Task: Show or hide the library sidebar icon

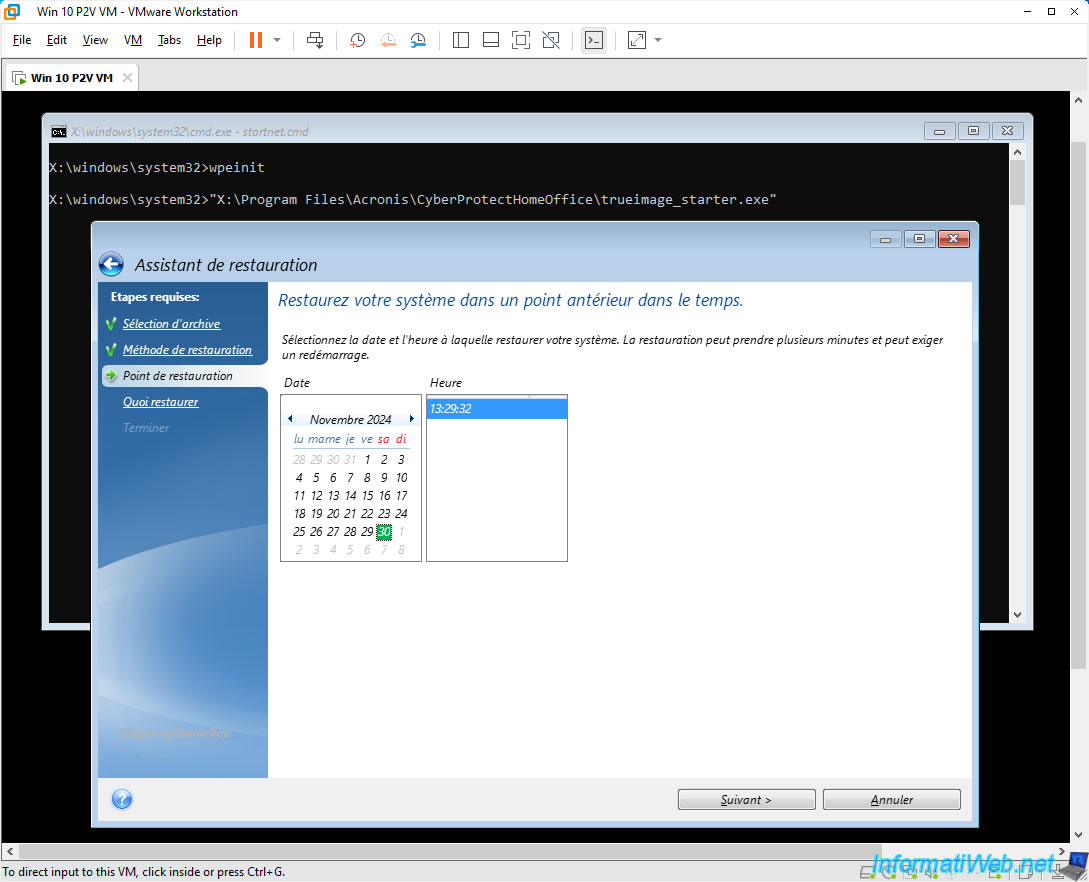Action: [x=460, y=40]
